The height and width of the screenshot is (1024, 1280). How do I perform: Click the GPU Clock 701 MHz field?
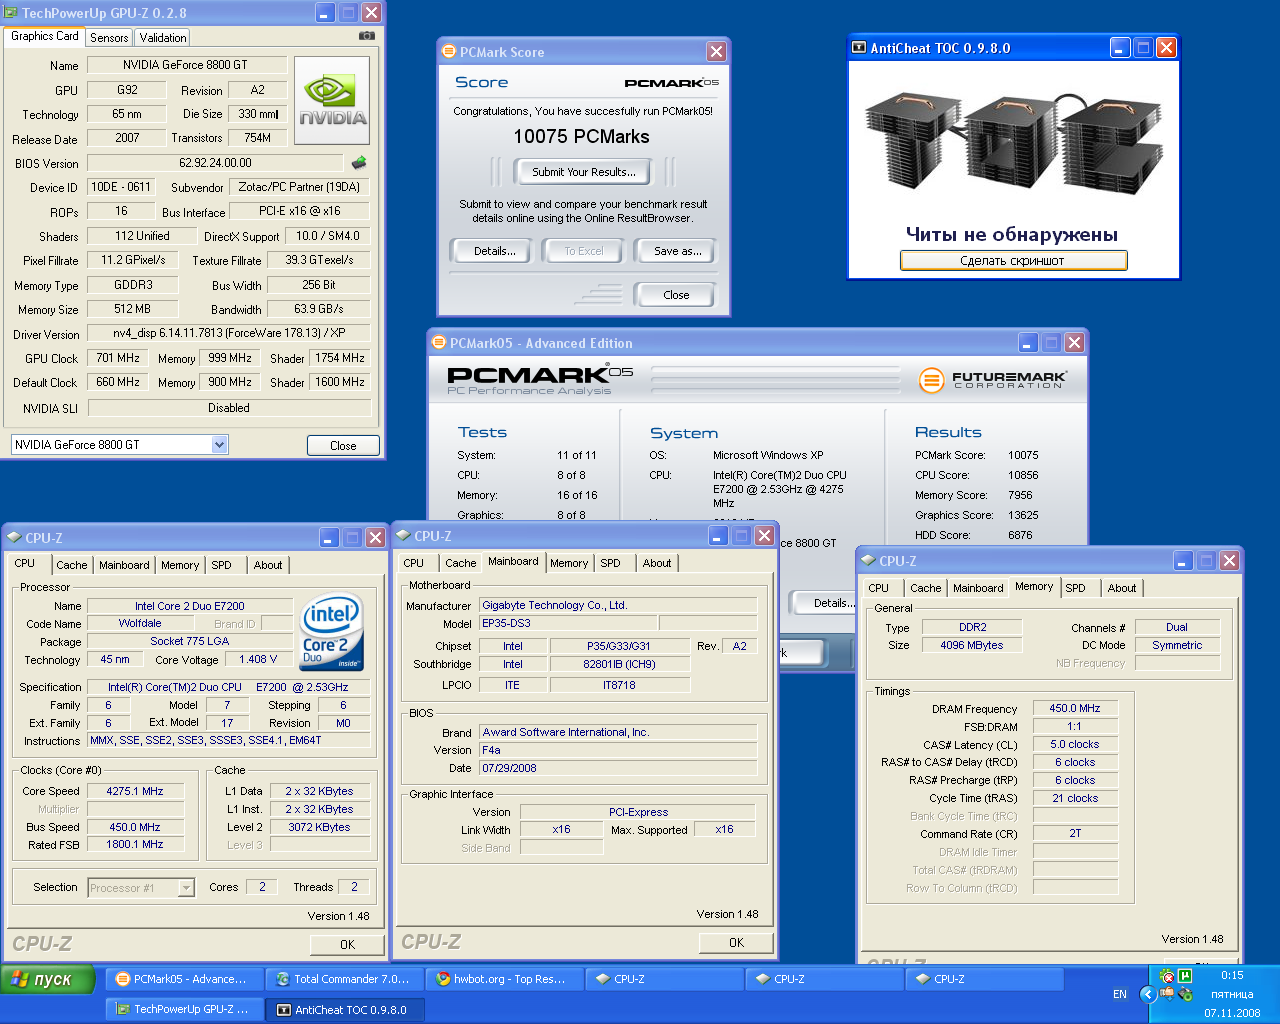coord(118,358)
